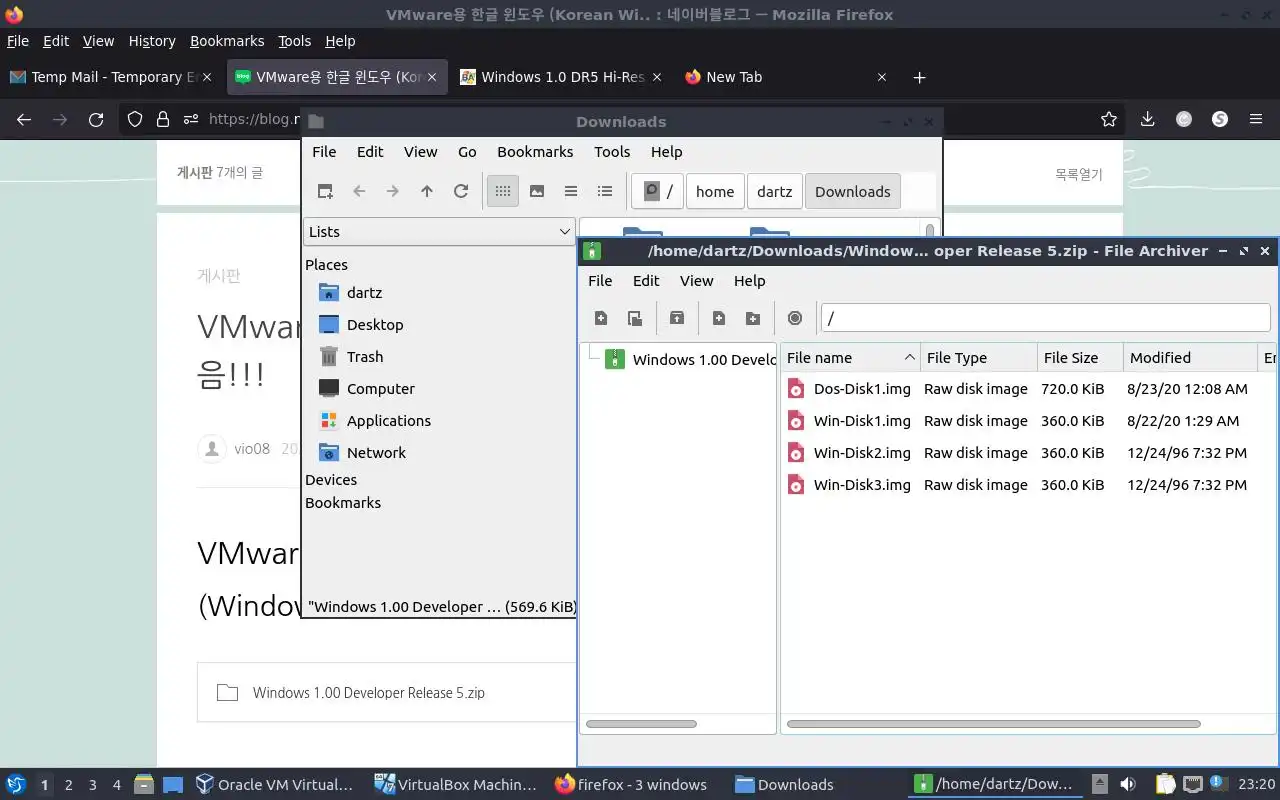Viewport: 1280px width, 800px height.
Task: Sort by Modified column header
Action: [x=1190, y=357]
